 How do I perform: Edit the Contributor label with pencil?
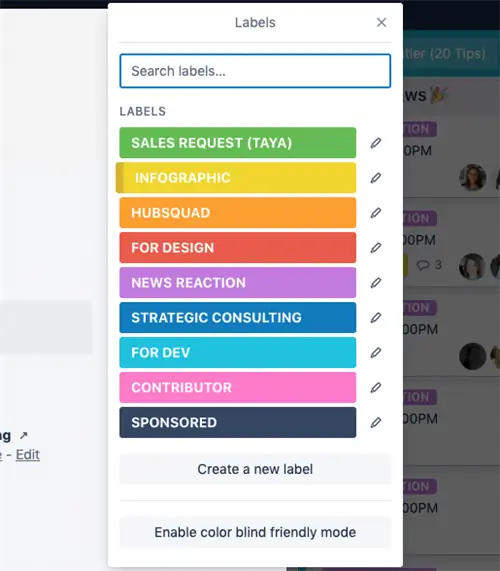click(376, 388)
